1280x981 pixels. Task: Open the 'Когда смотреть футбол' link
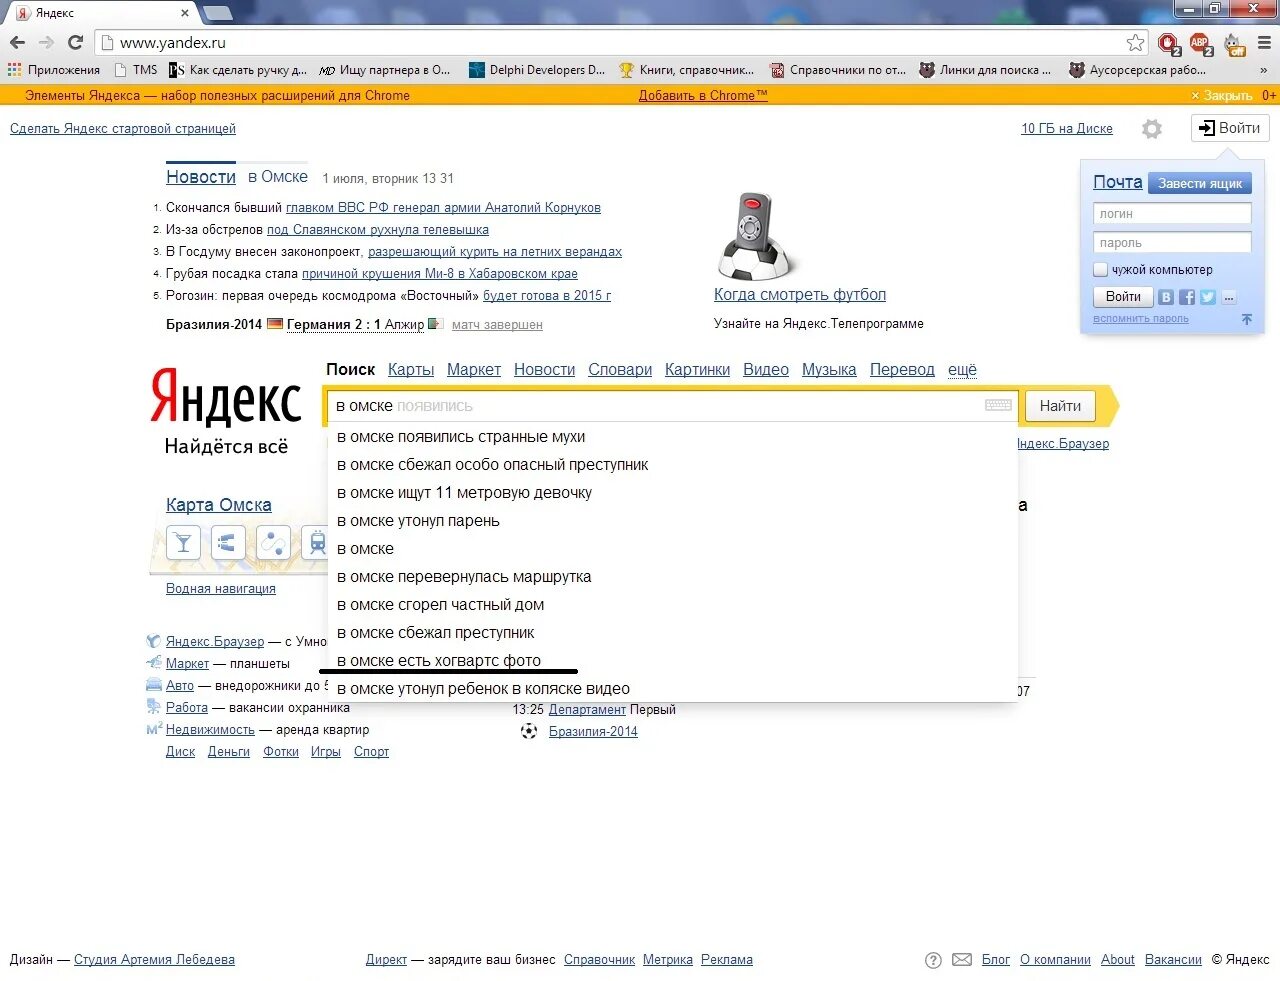pos(800,295)
